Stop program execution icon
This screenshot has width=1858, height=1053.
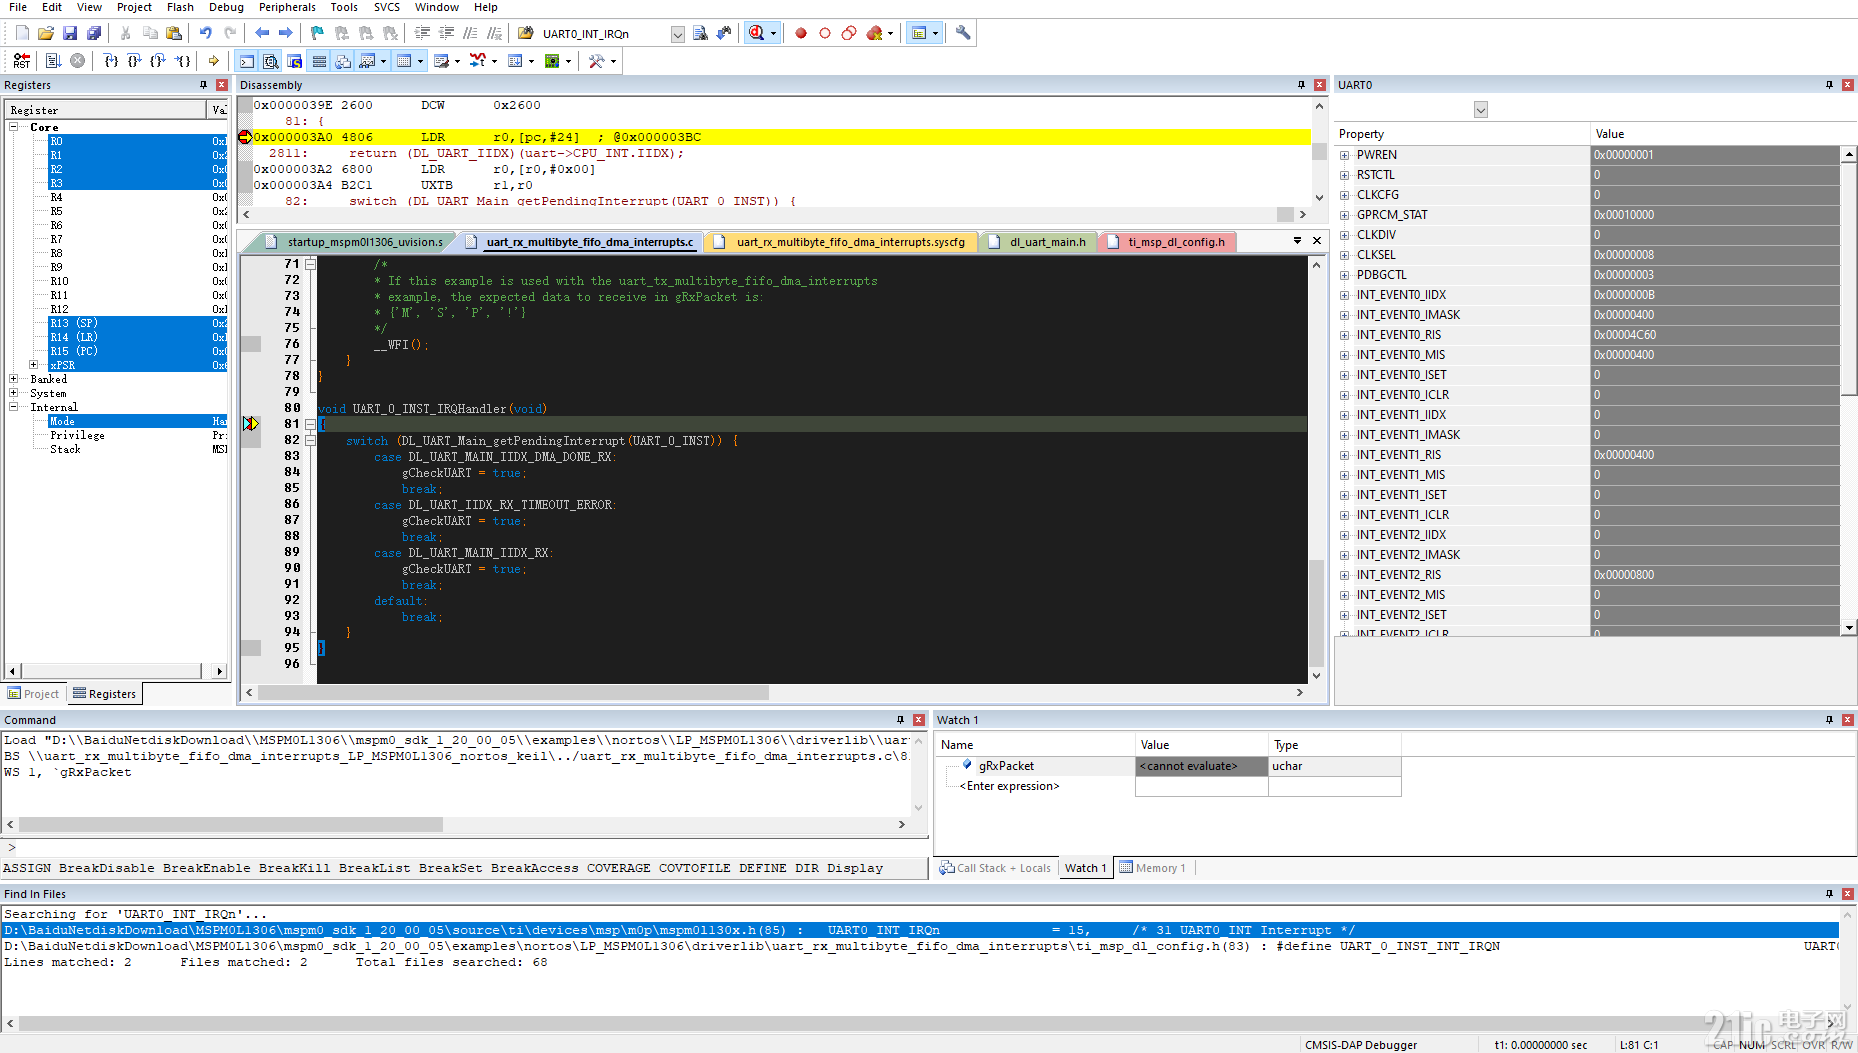pyautogui.click(x=78, y=61)
